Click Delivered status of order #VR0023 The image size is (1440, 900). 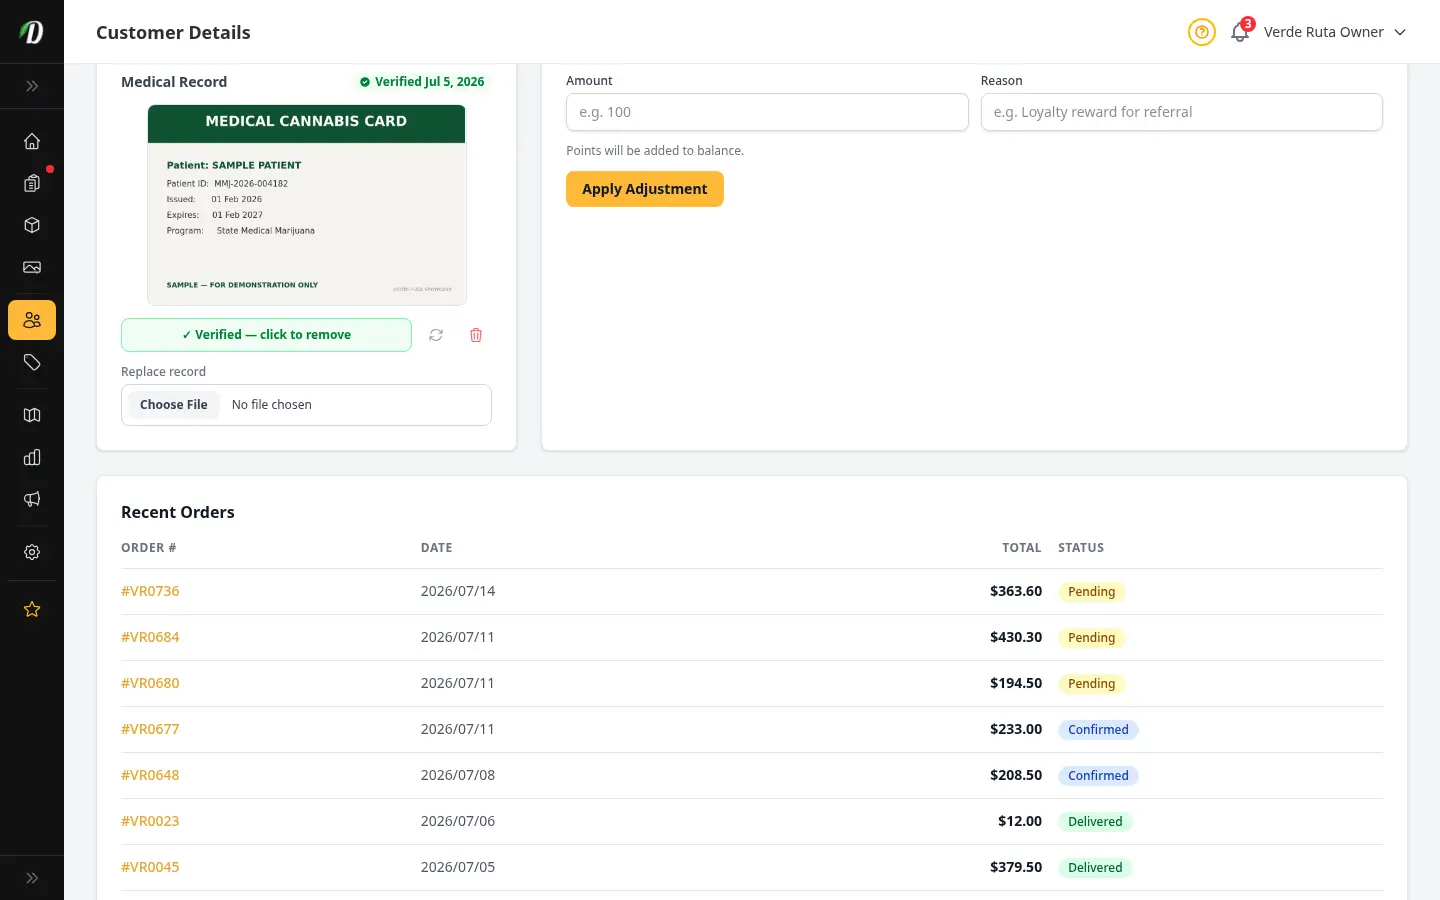1095,822
